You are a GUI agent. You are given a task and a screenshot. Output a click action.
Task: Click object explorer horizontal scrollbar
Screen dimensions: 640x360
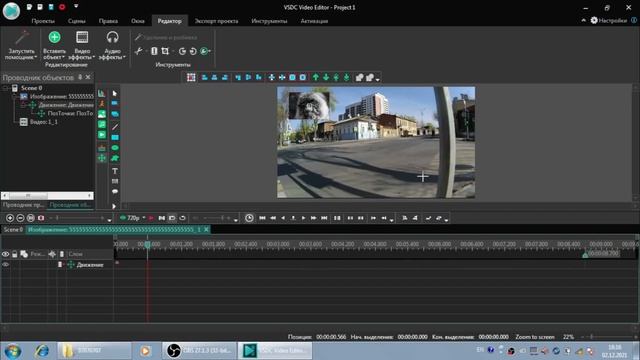(x=47, y=196)
